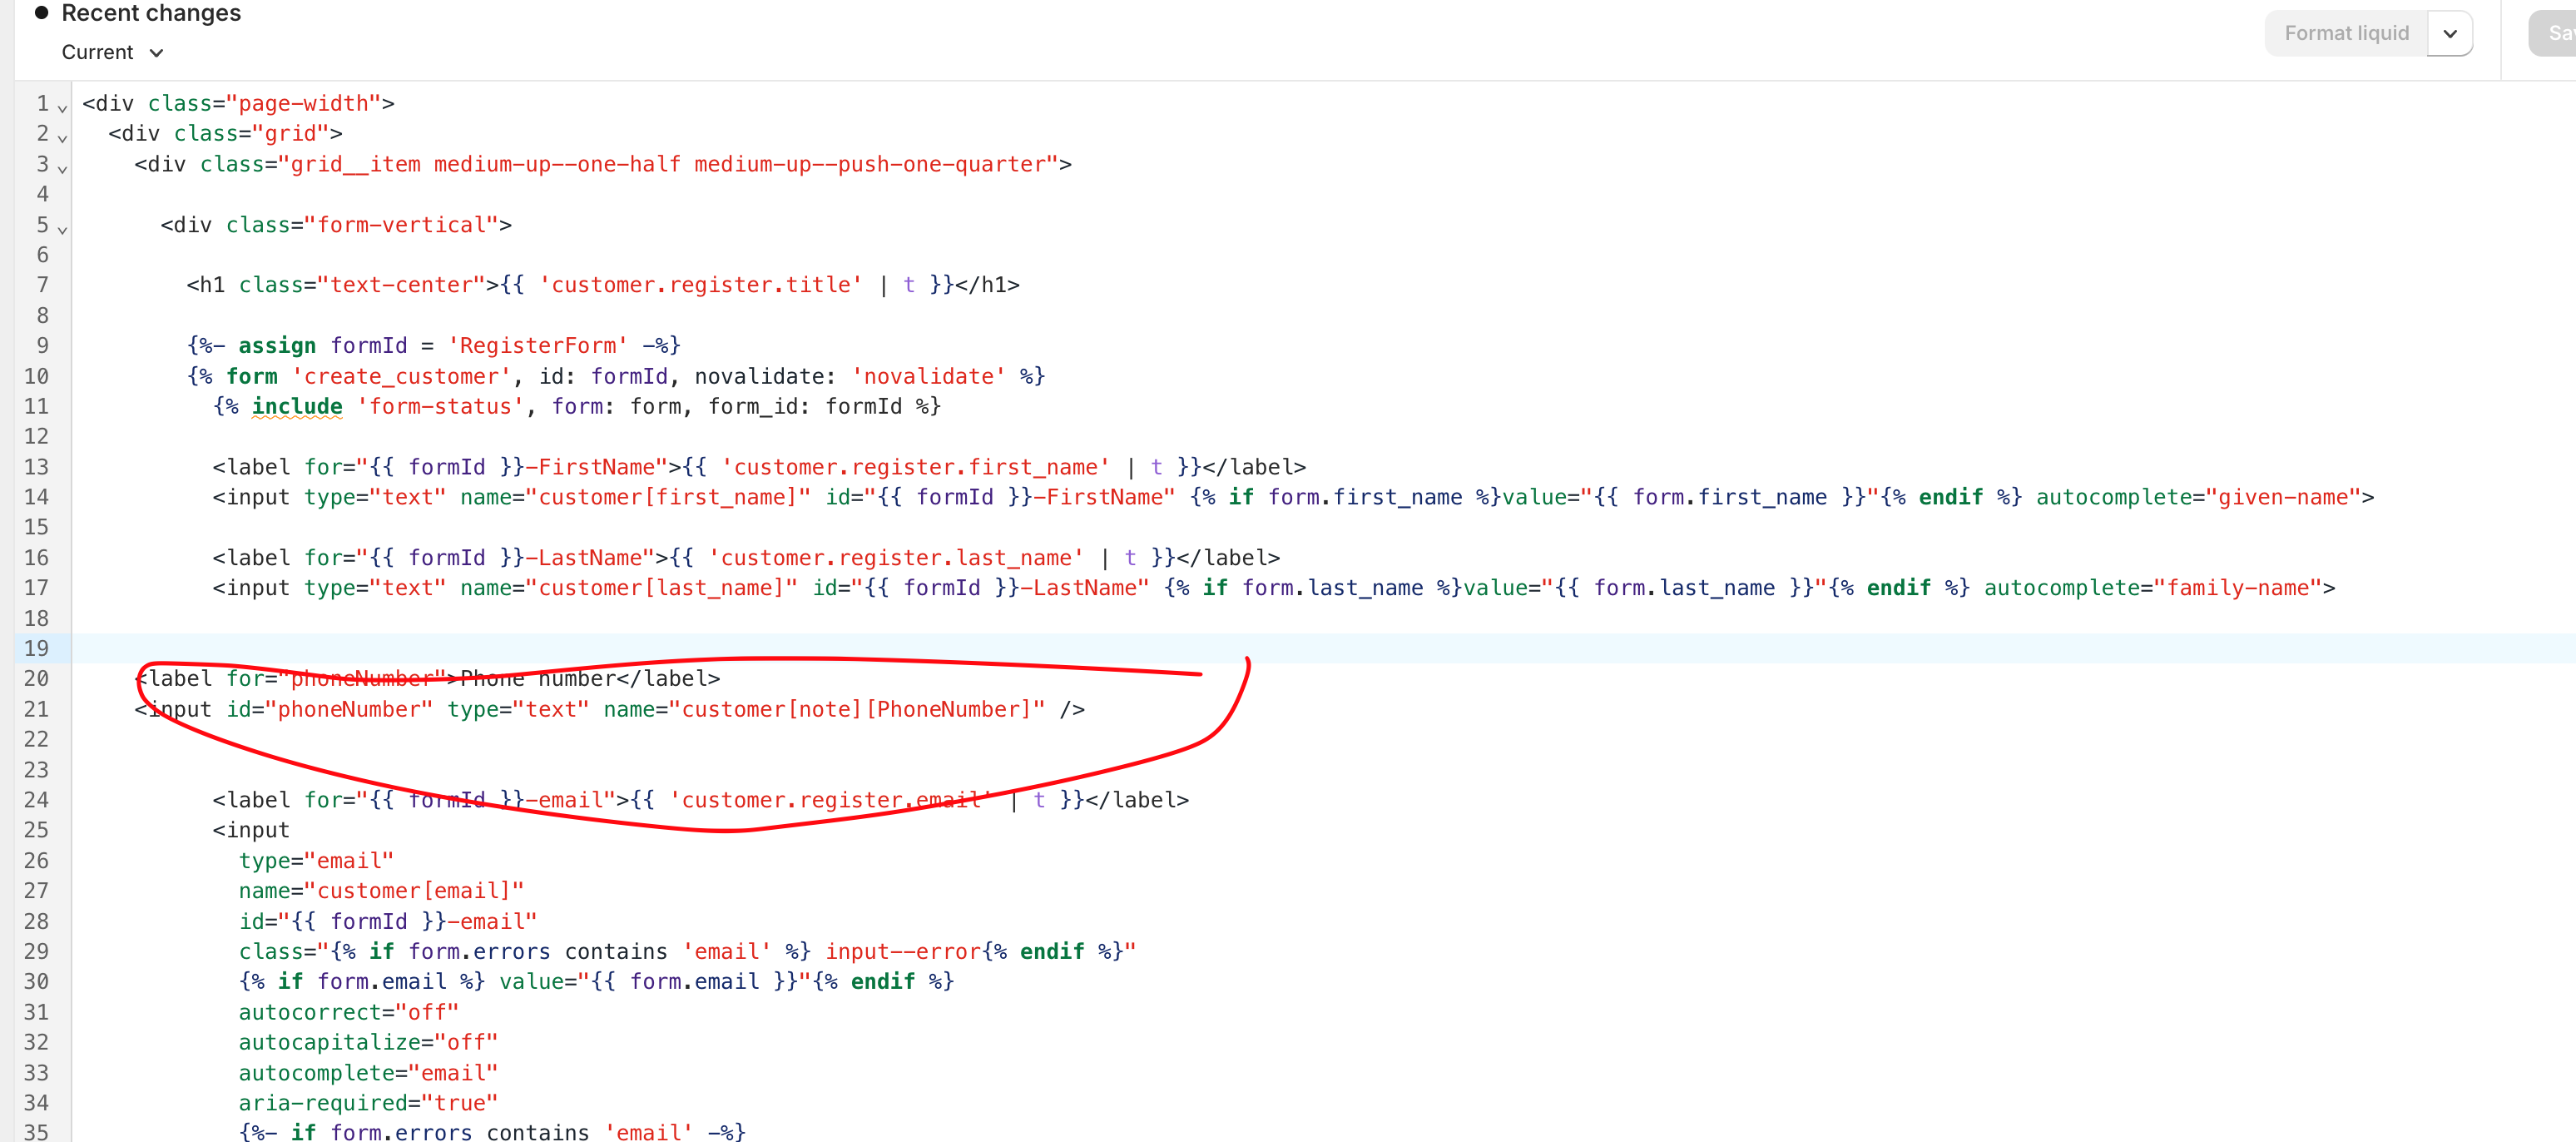This screenshot has height=1142, width=2576.
Task: Click the Recent changes heading
Action: point(151,13)
